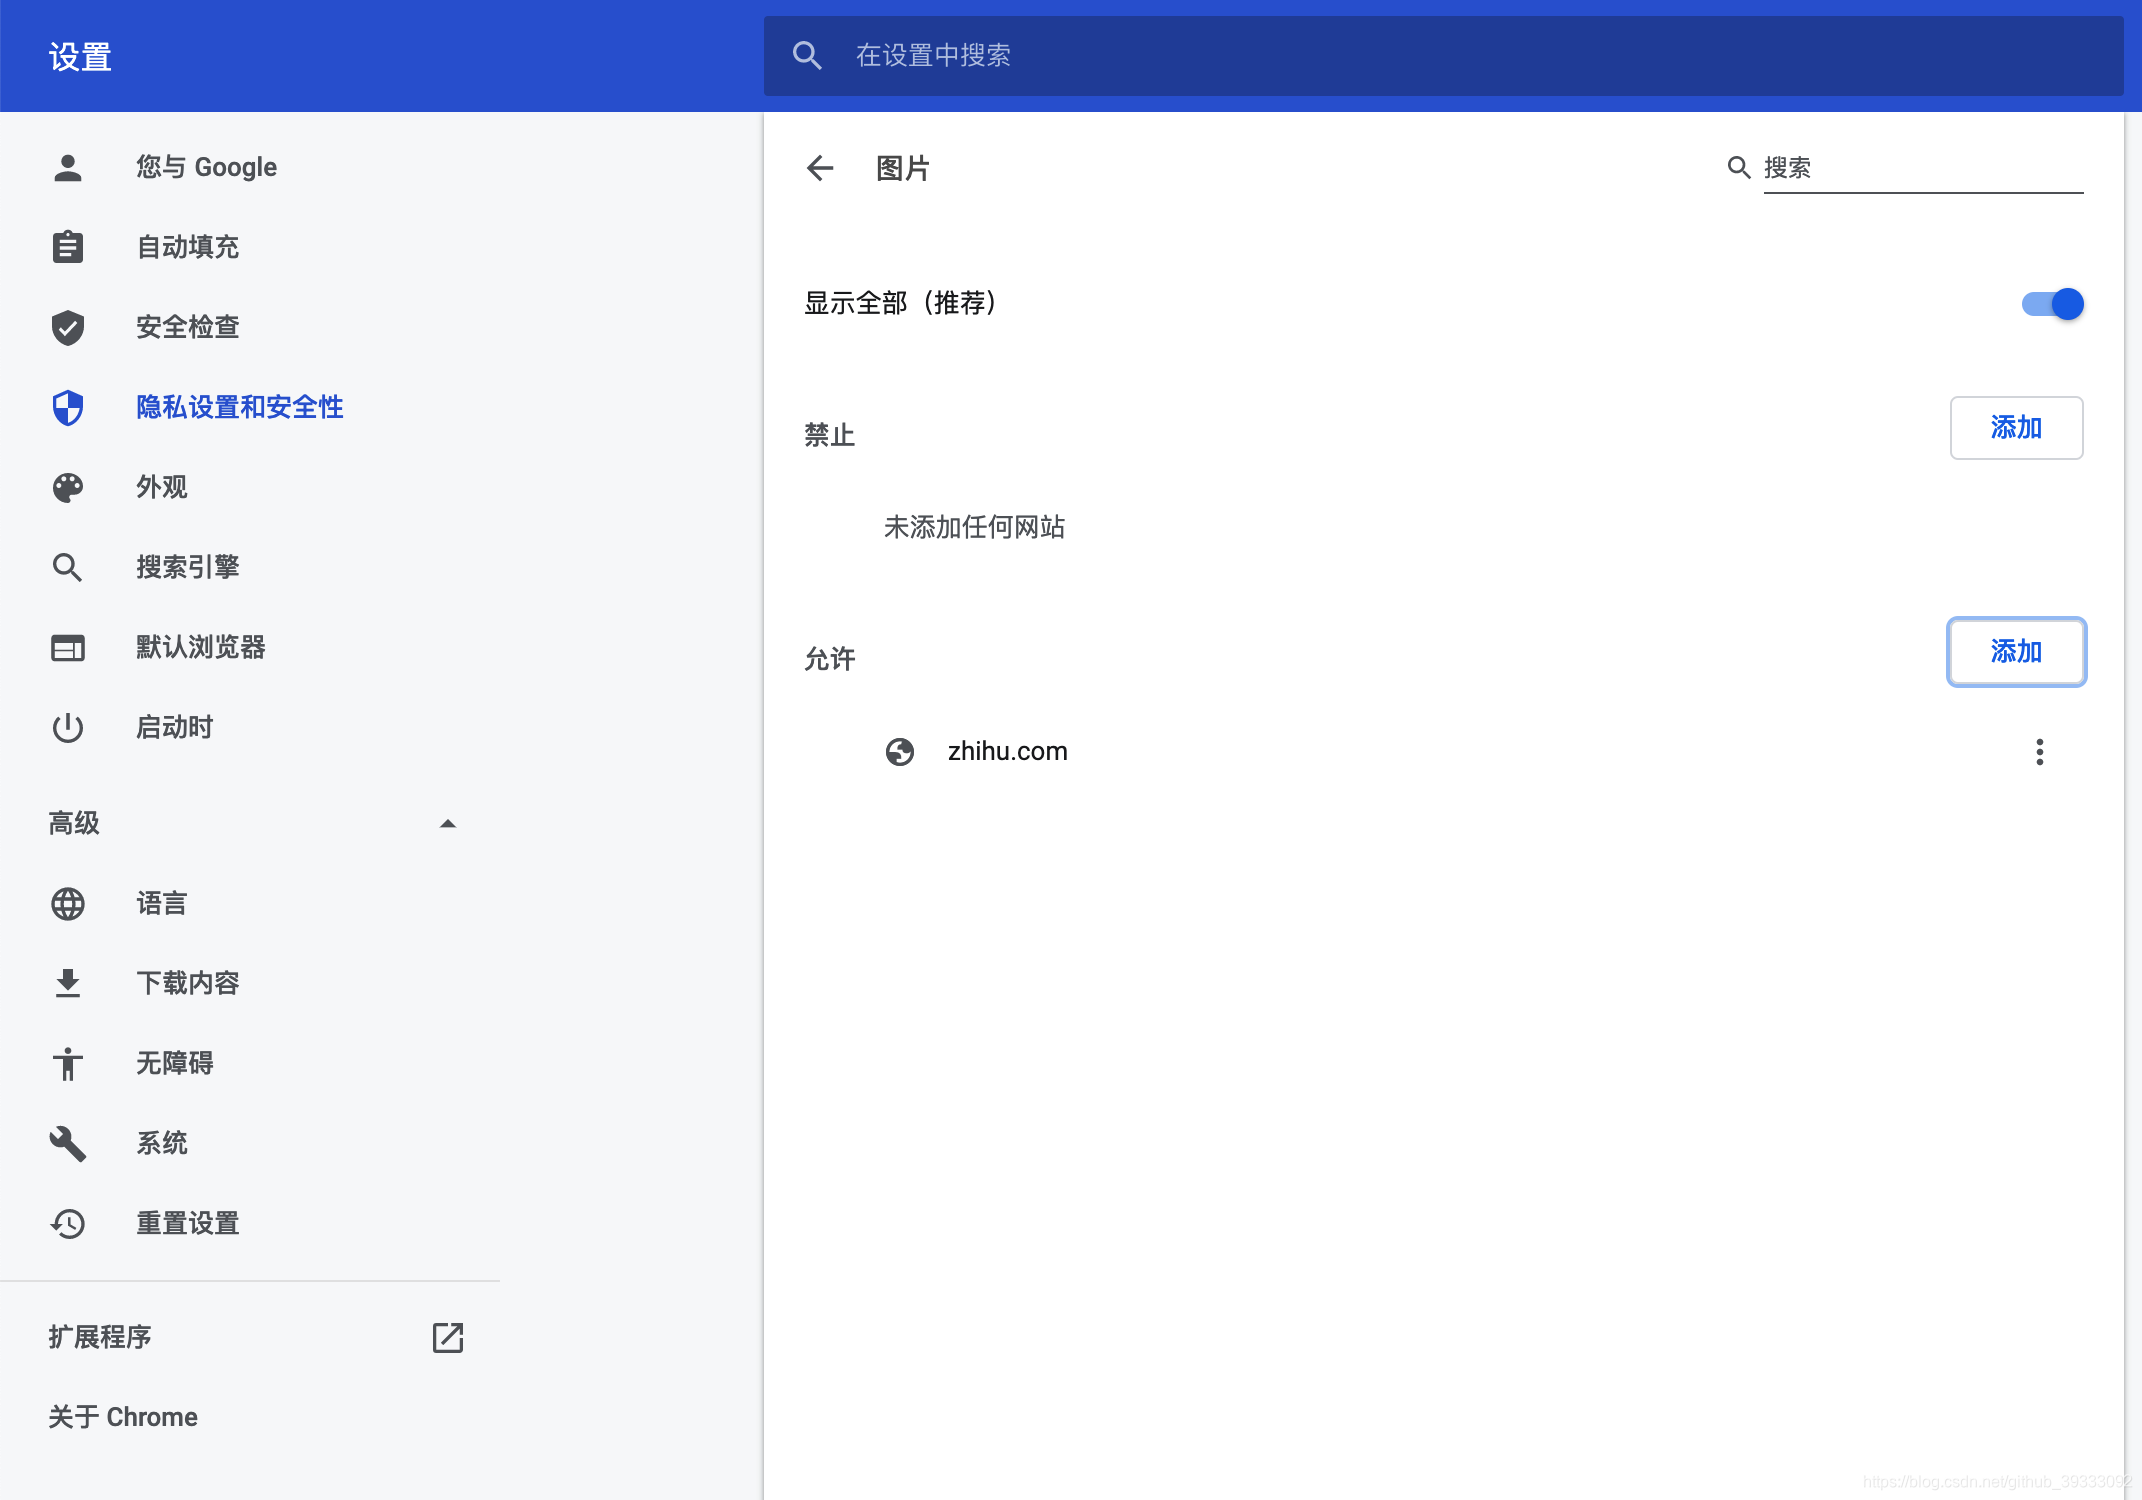
Task: Click the wrench icon for 系统
Action: click(68, 1143)
